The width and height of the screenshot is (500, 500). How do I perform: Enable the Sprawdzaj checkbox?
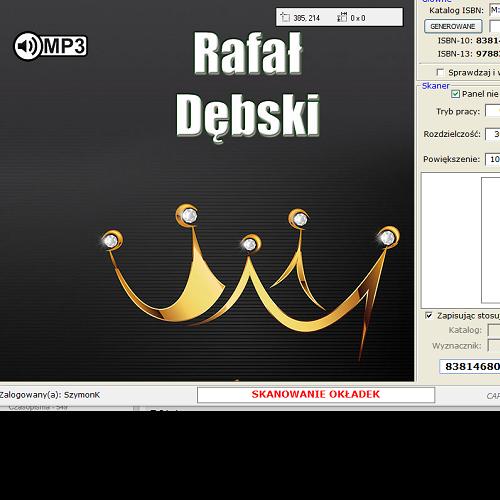coord(440,72)
